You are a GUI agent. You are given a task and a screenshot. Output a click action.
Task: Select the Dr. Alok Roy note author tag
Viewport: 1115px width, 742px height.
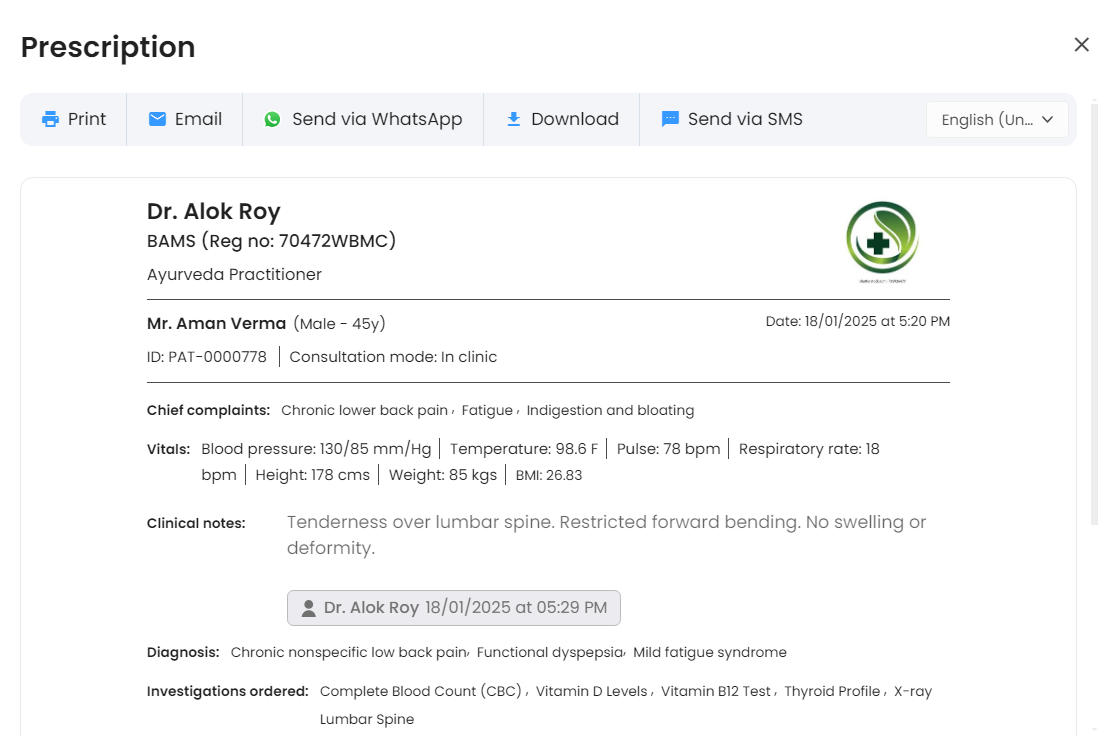453,608
